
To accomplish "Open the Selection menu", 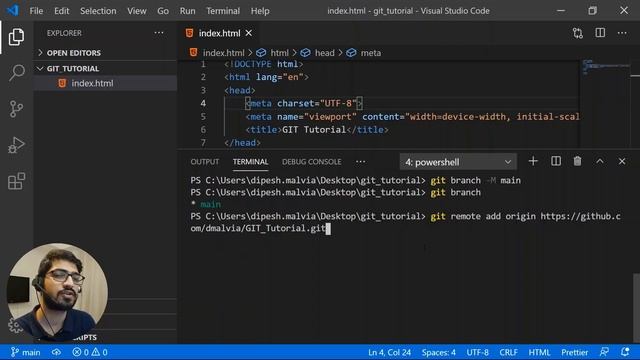I will tap(98, 11).
